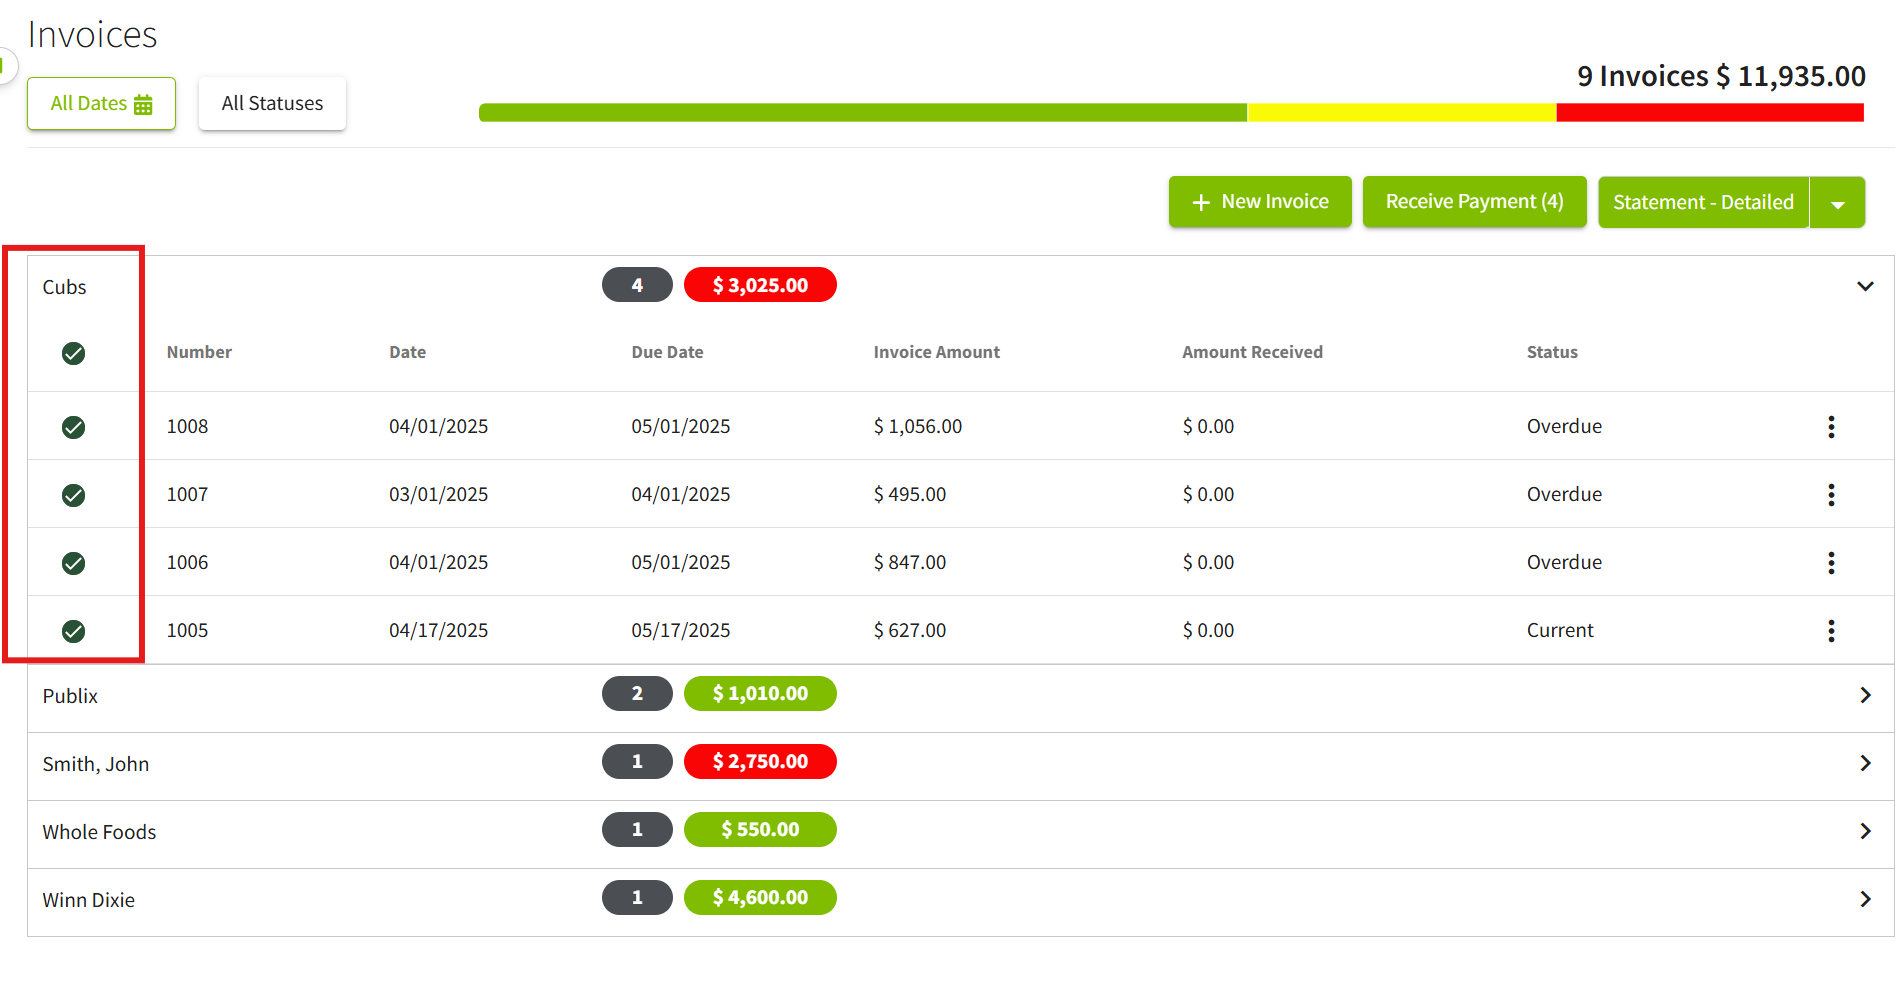Click the Publix $ 1,010.00 green badge

coord(760,693)
